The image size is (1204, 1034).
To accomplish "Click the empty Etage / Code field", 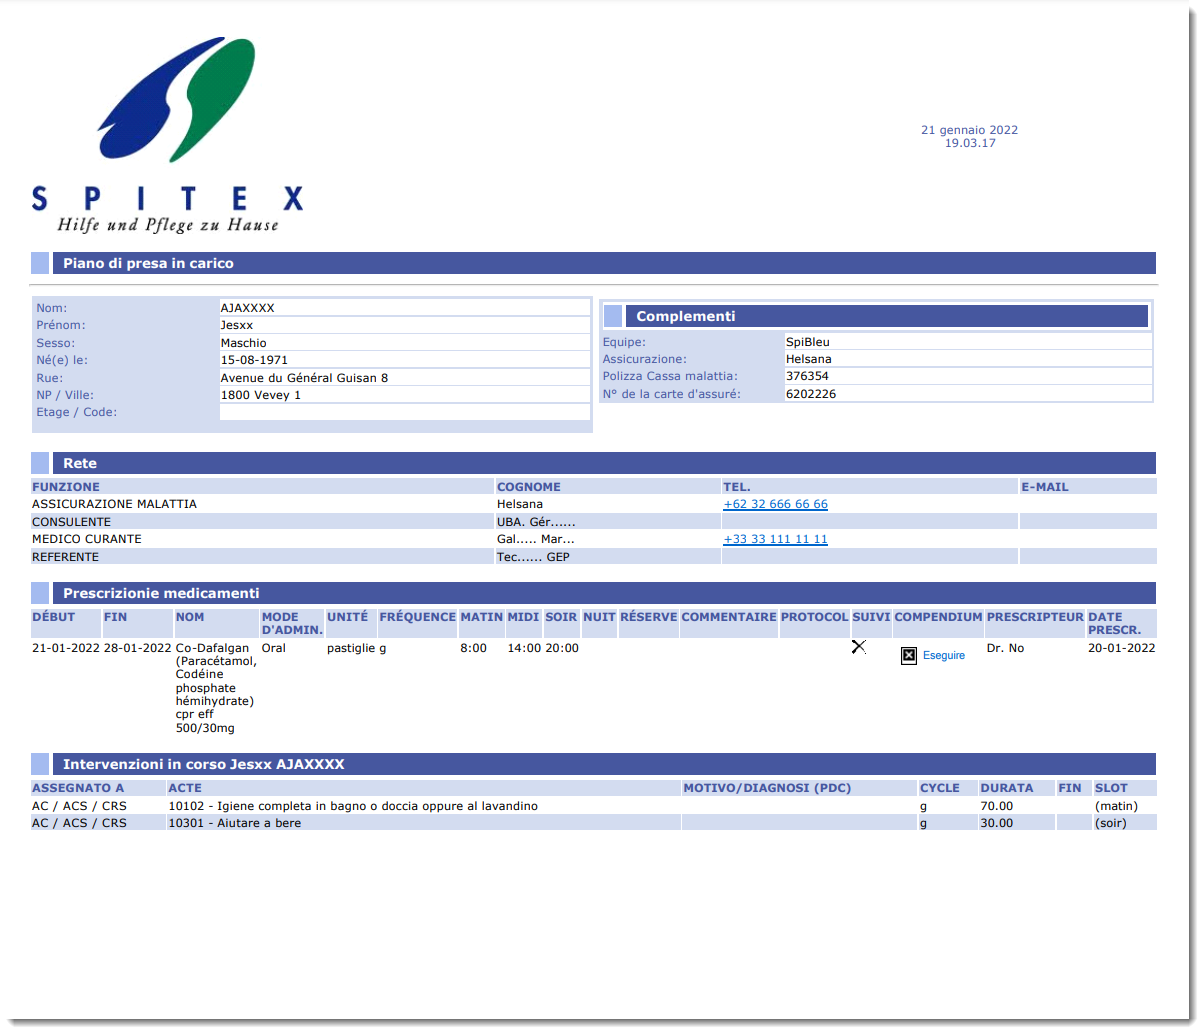I will [404, 412].
